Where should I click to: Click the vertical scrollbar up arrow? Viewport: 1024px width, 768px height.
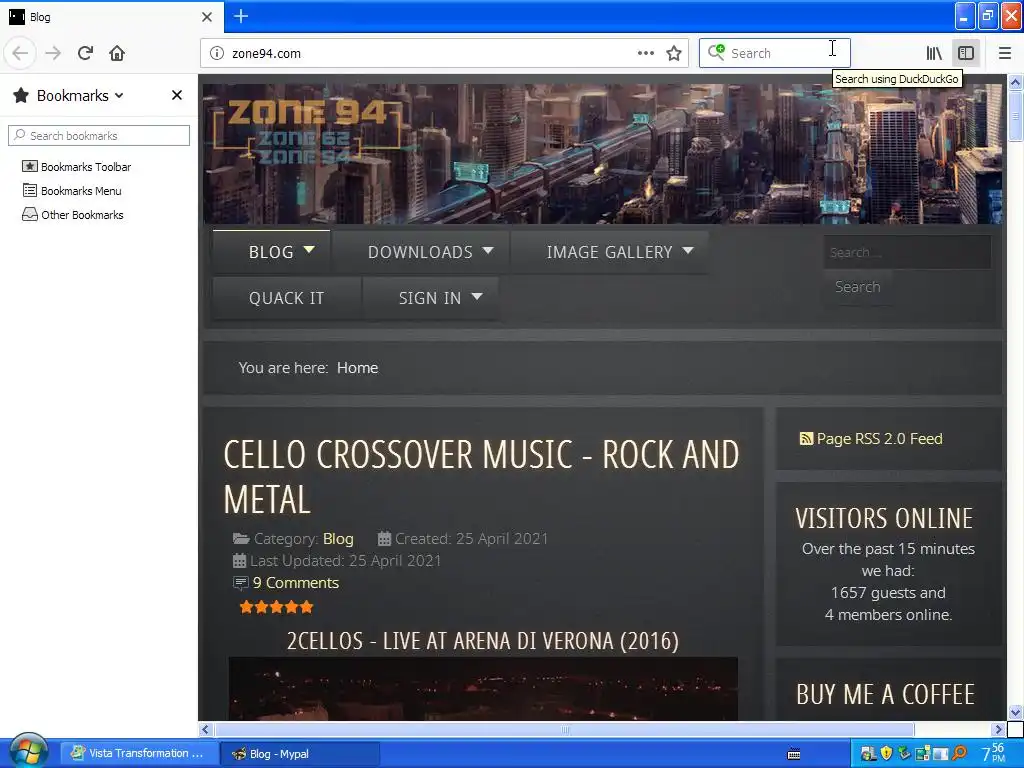tap(1015, 82)
